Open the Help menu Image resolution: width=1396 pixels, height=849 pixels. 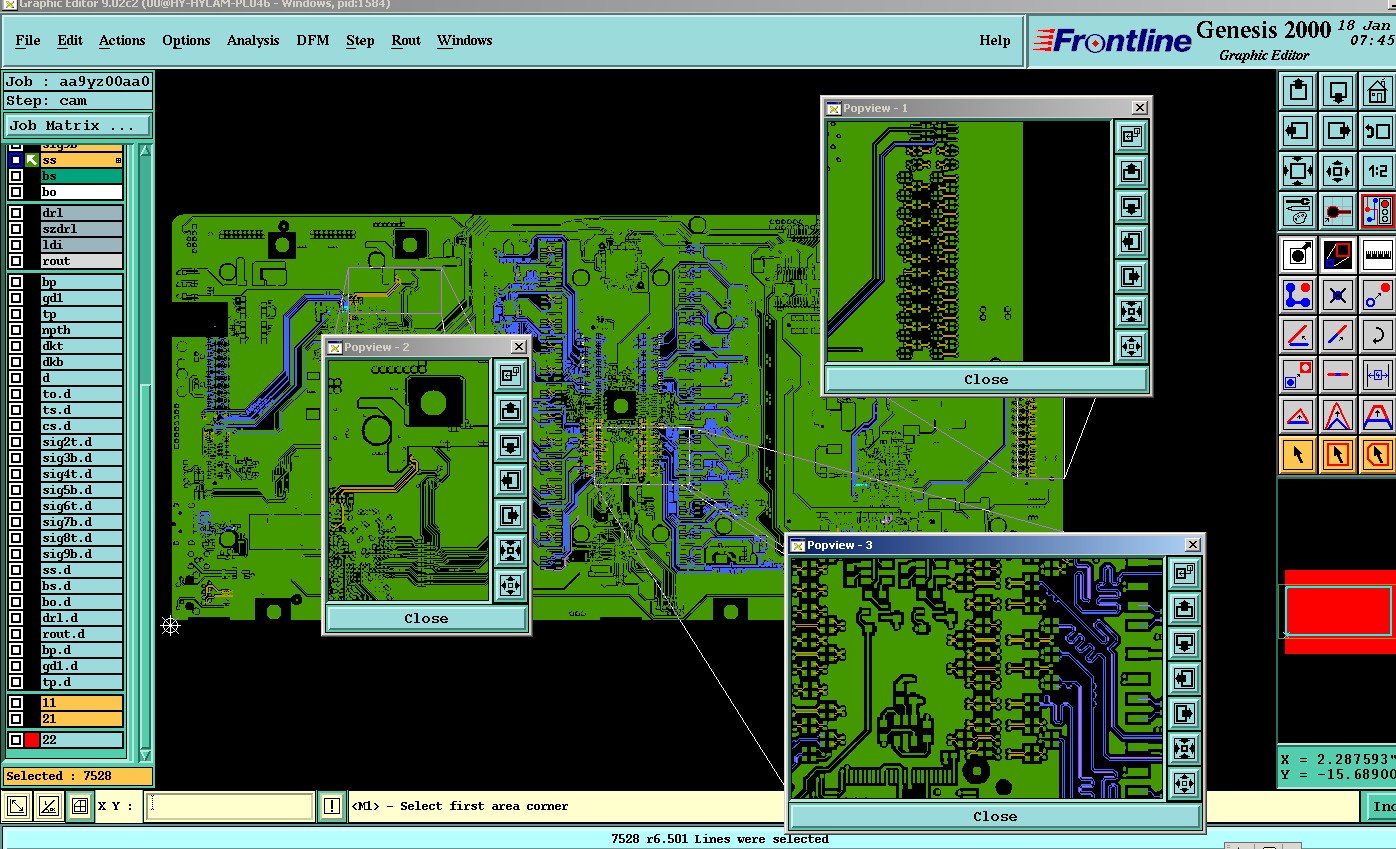[x=994, y=40]
